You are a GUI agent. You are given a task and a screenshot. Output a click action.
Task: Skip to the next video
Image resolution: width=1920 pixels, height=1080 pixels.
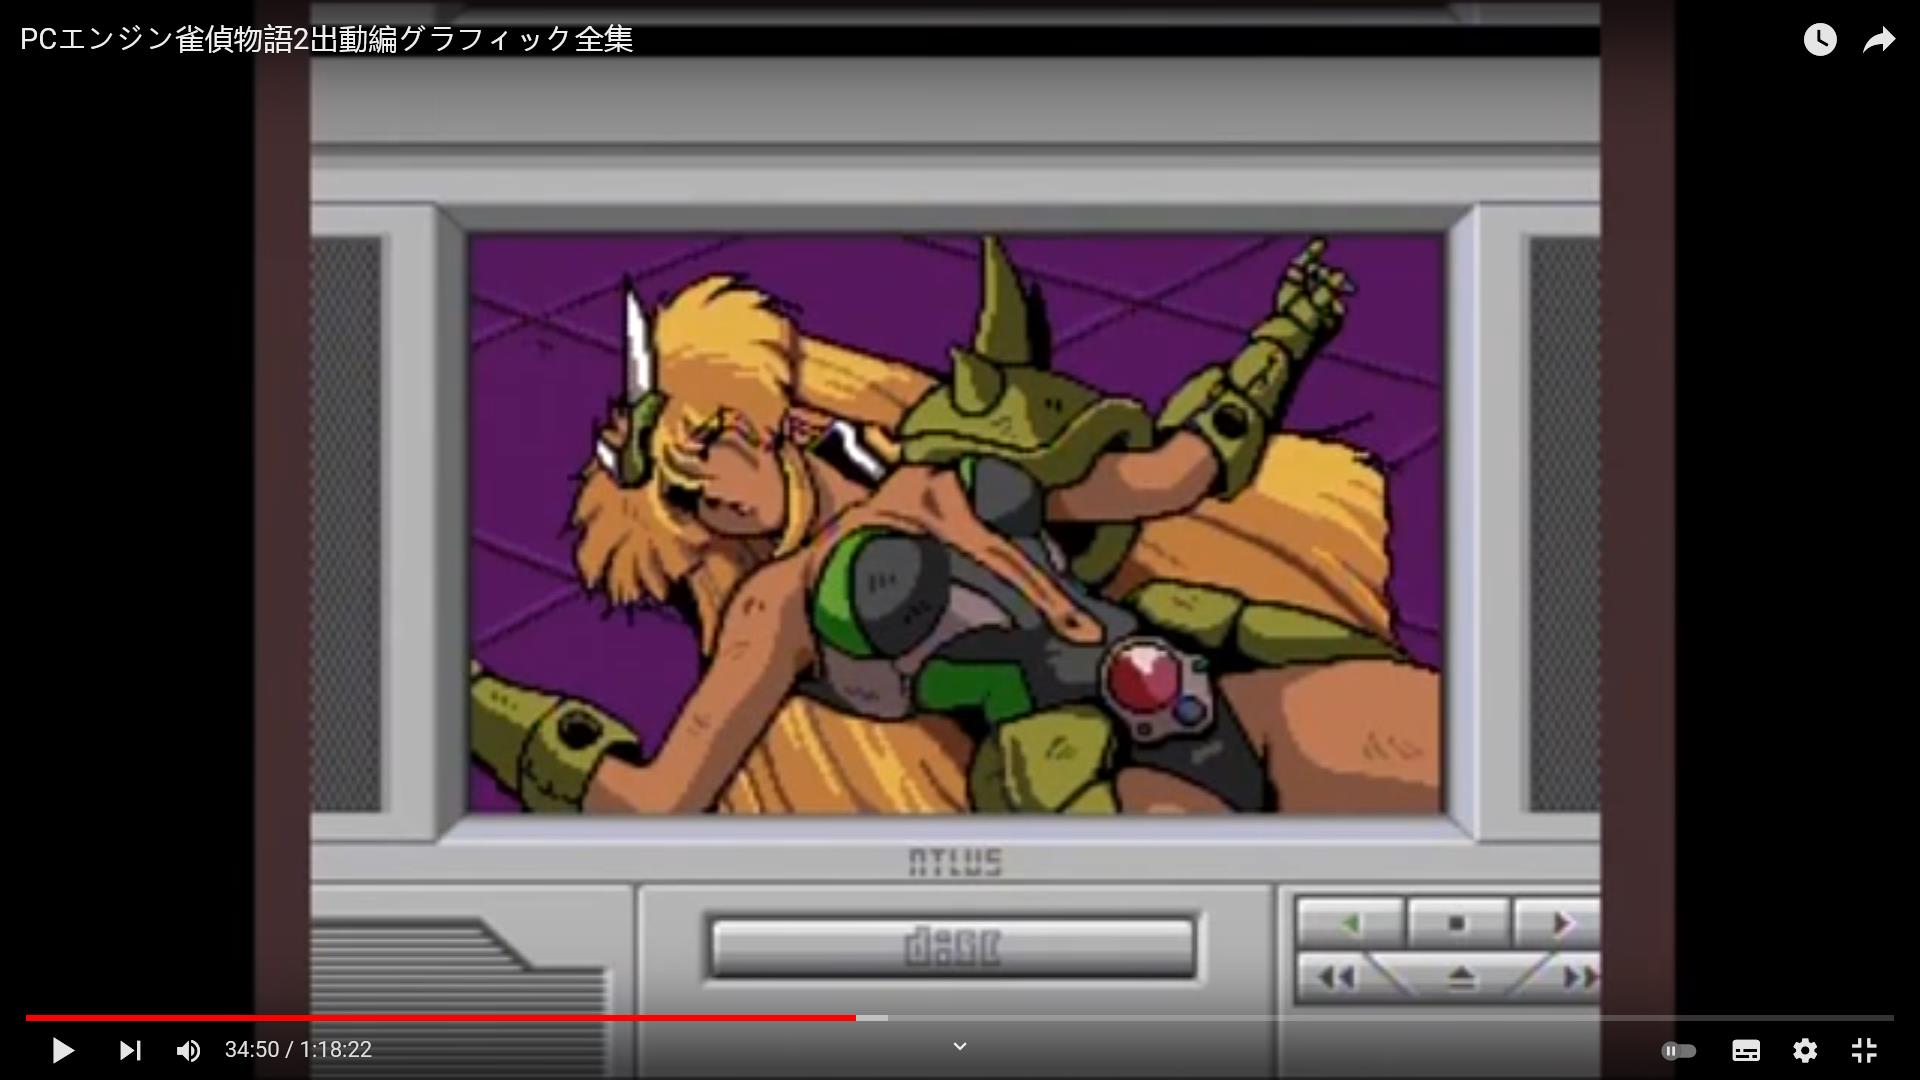point(130,1050)
